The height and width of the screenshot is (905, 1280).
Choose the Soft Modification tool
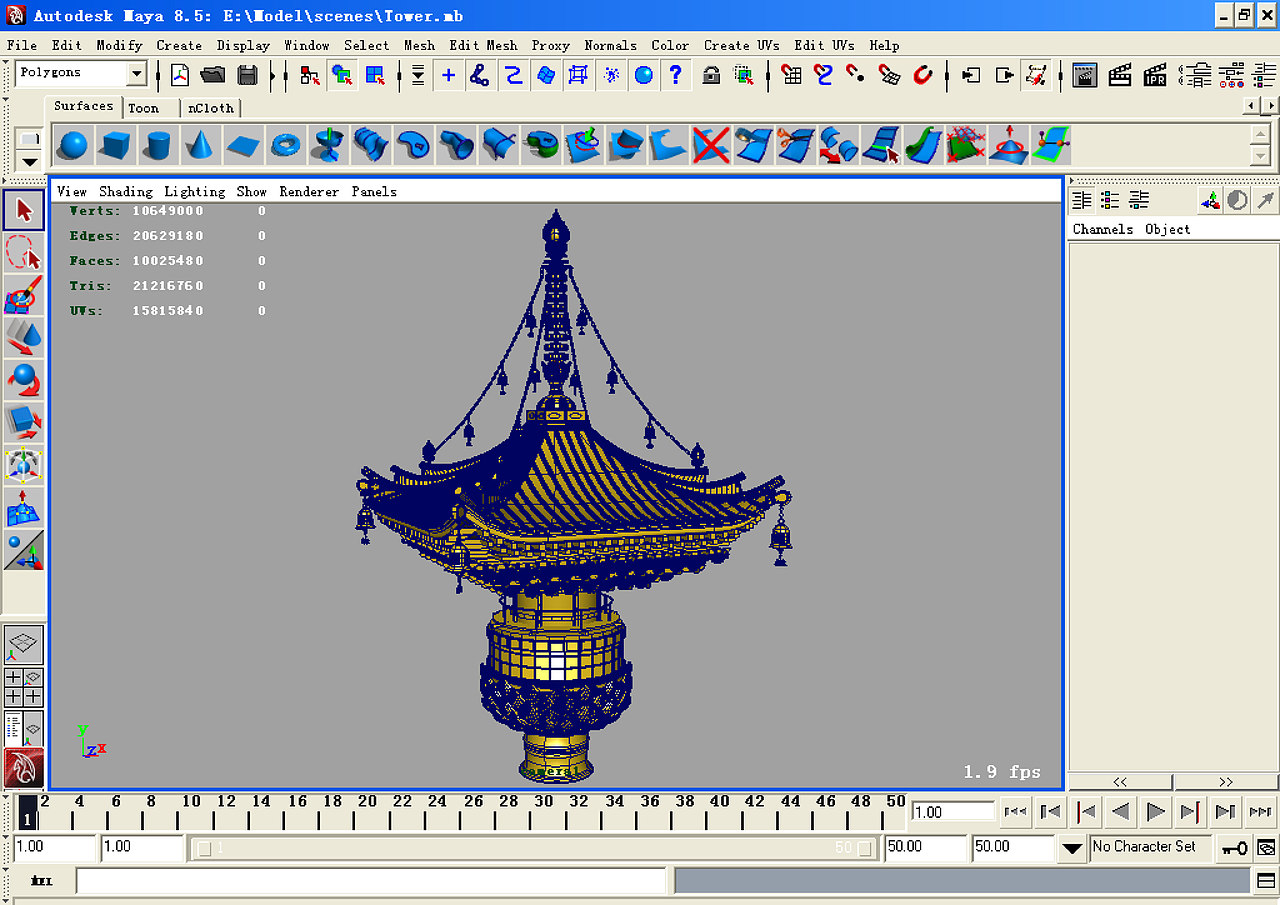pos(25,508)
